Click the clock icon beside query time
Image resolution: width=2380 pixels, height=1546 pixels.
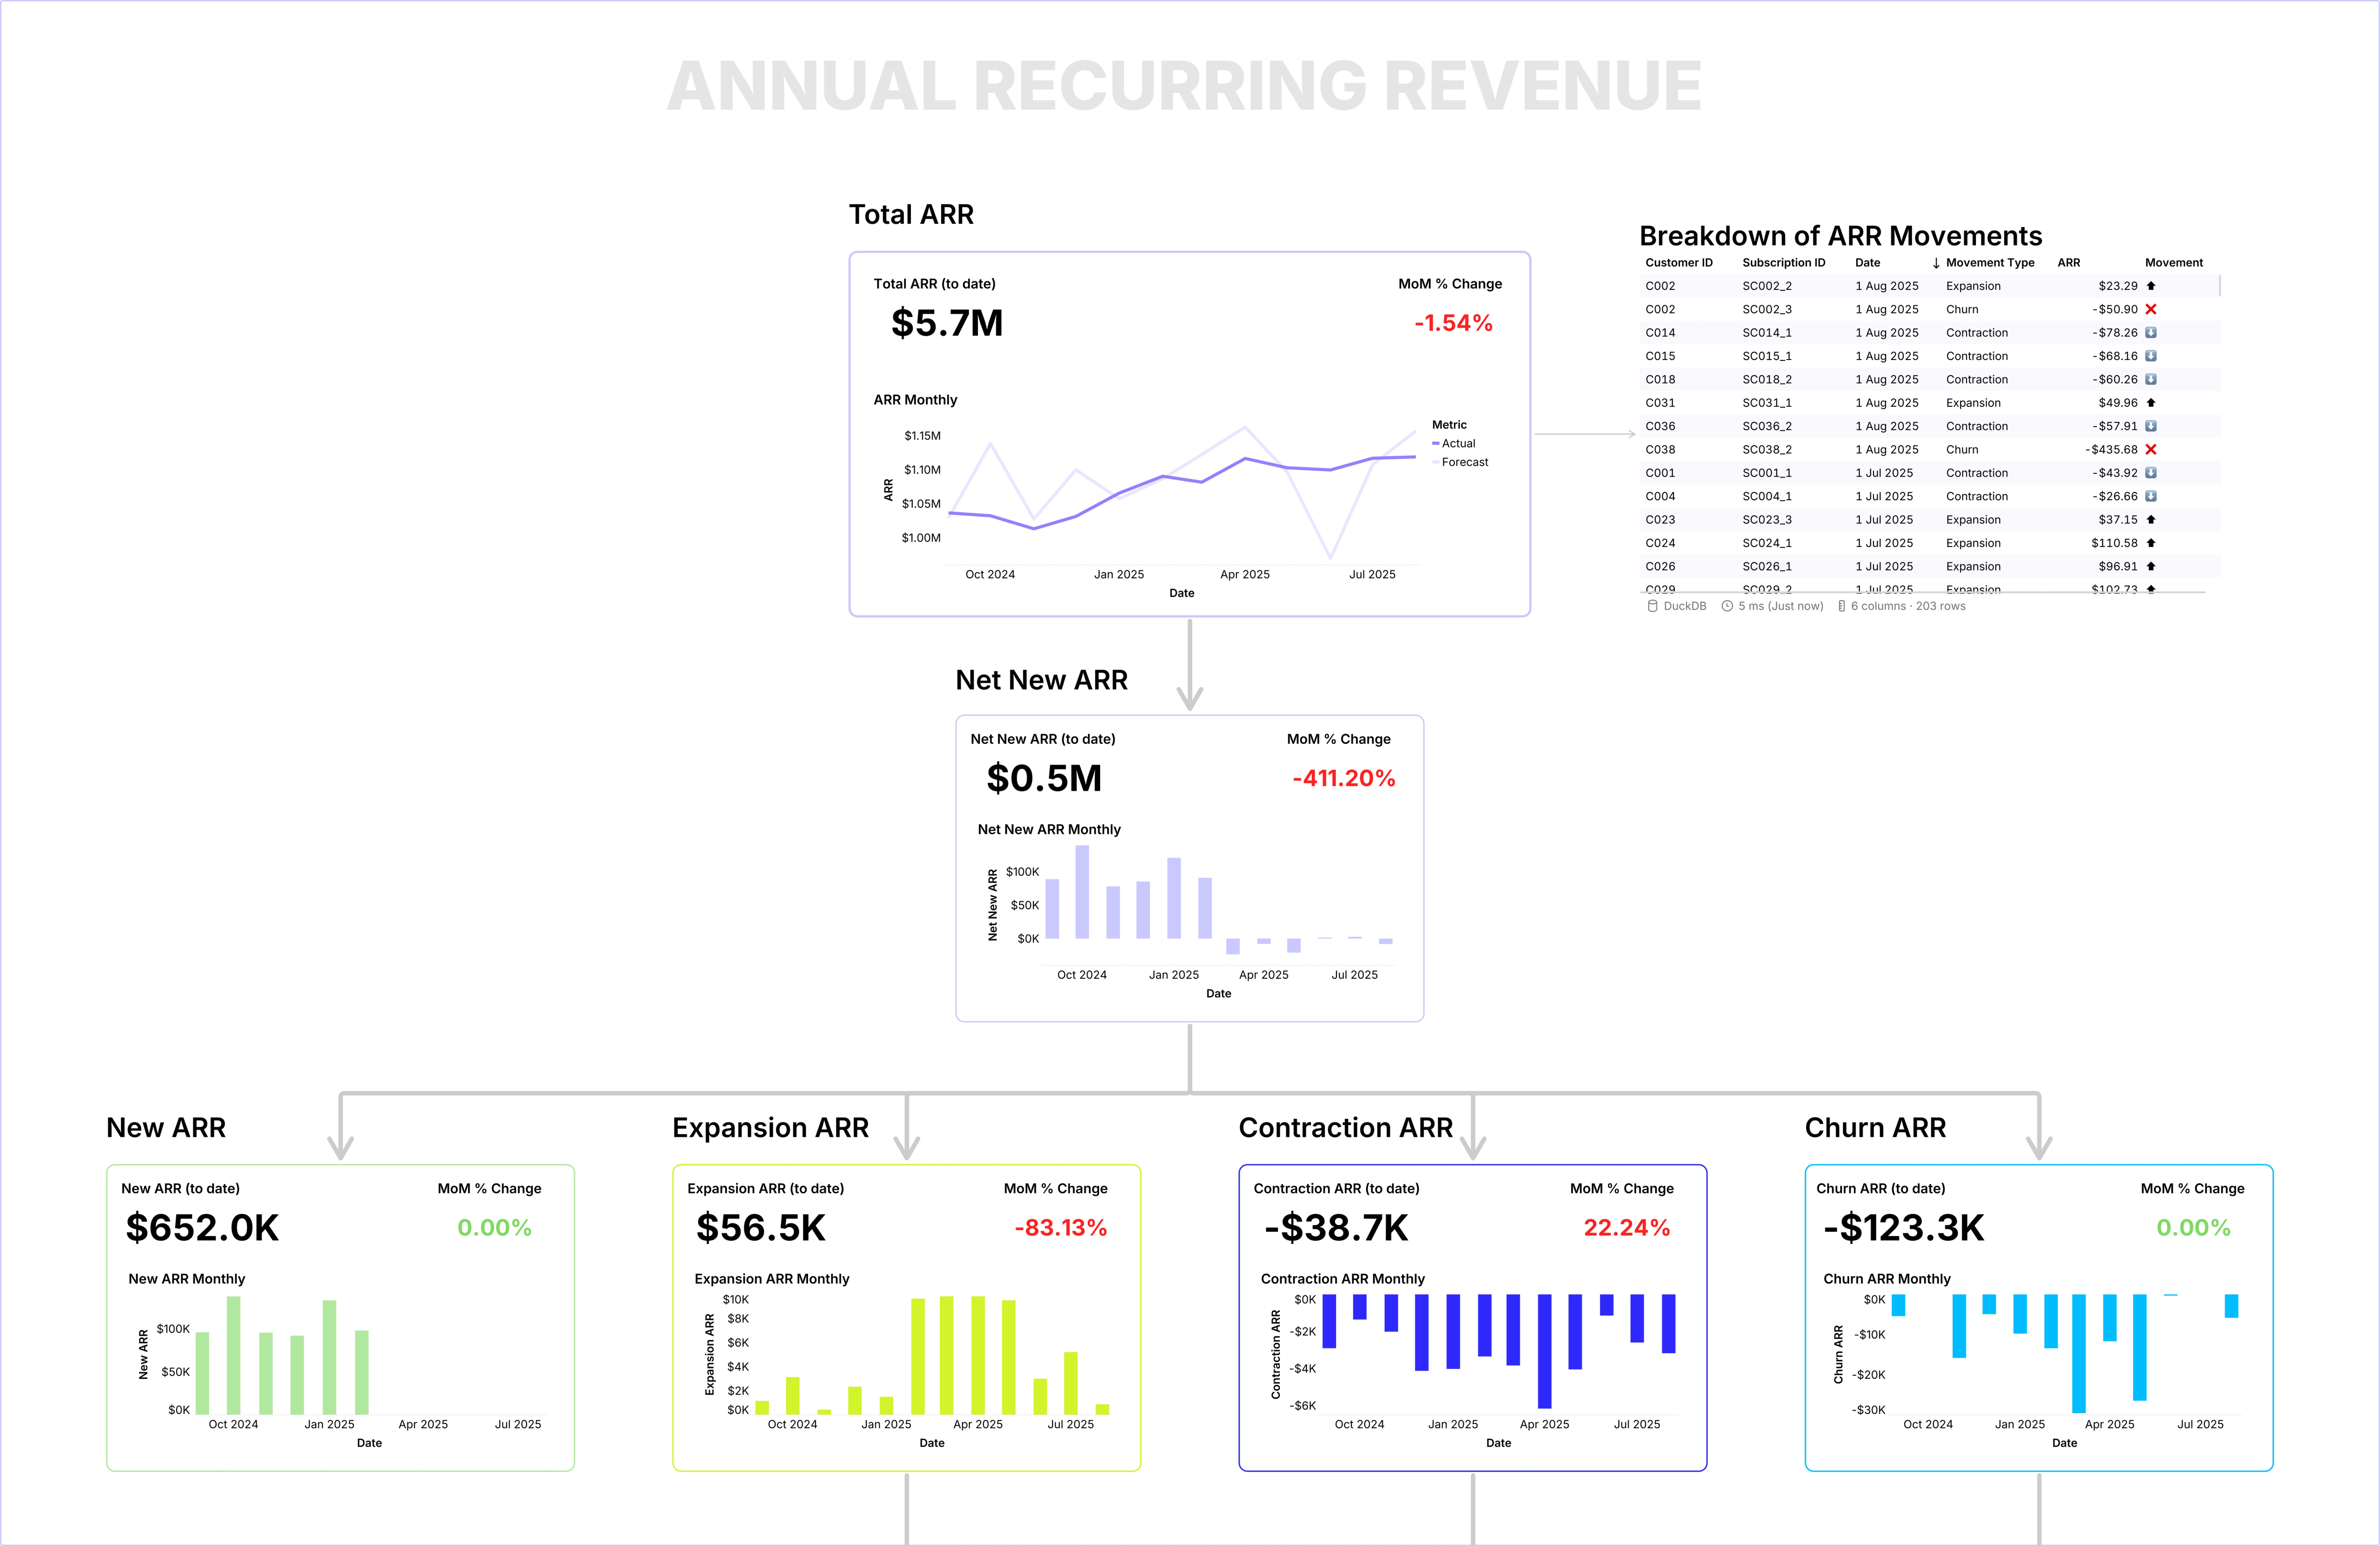[x=1727, y=606]
